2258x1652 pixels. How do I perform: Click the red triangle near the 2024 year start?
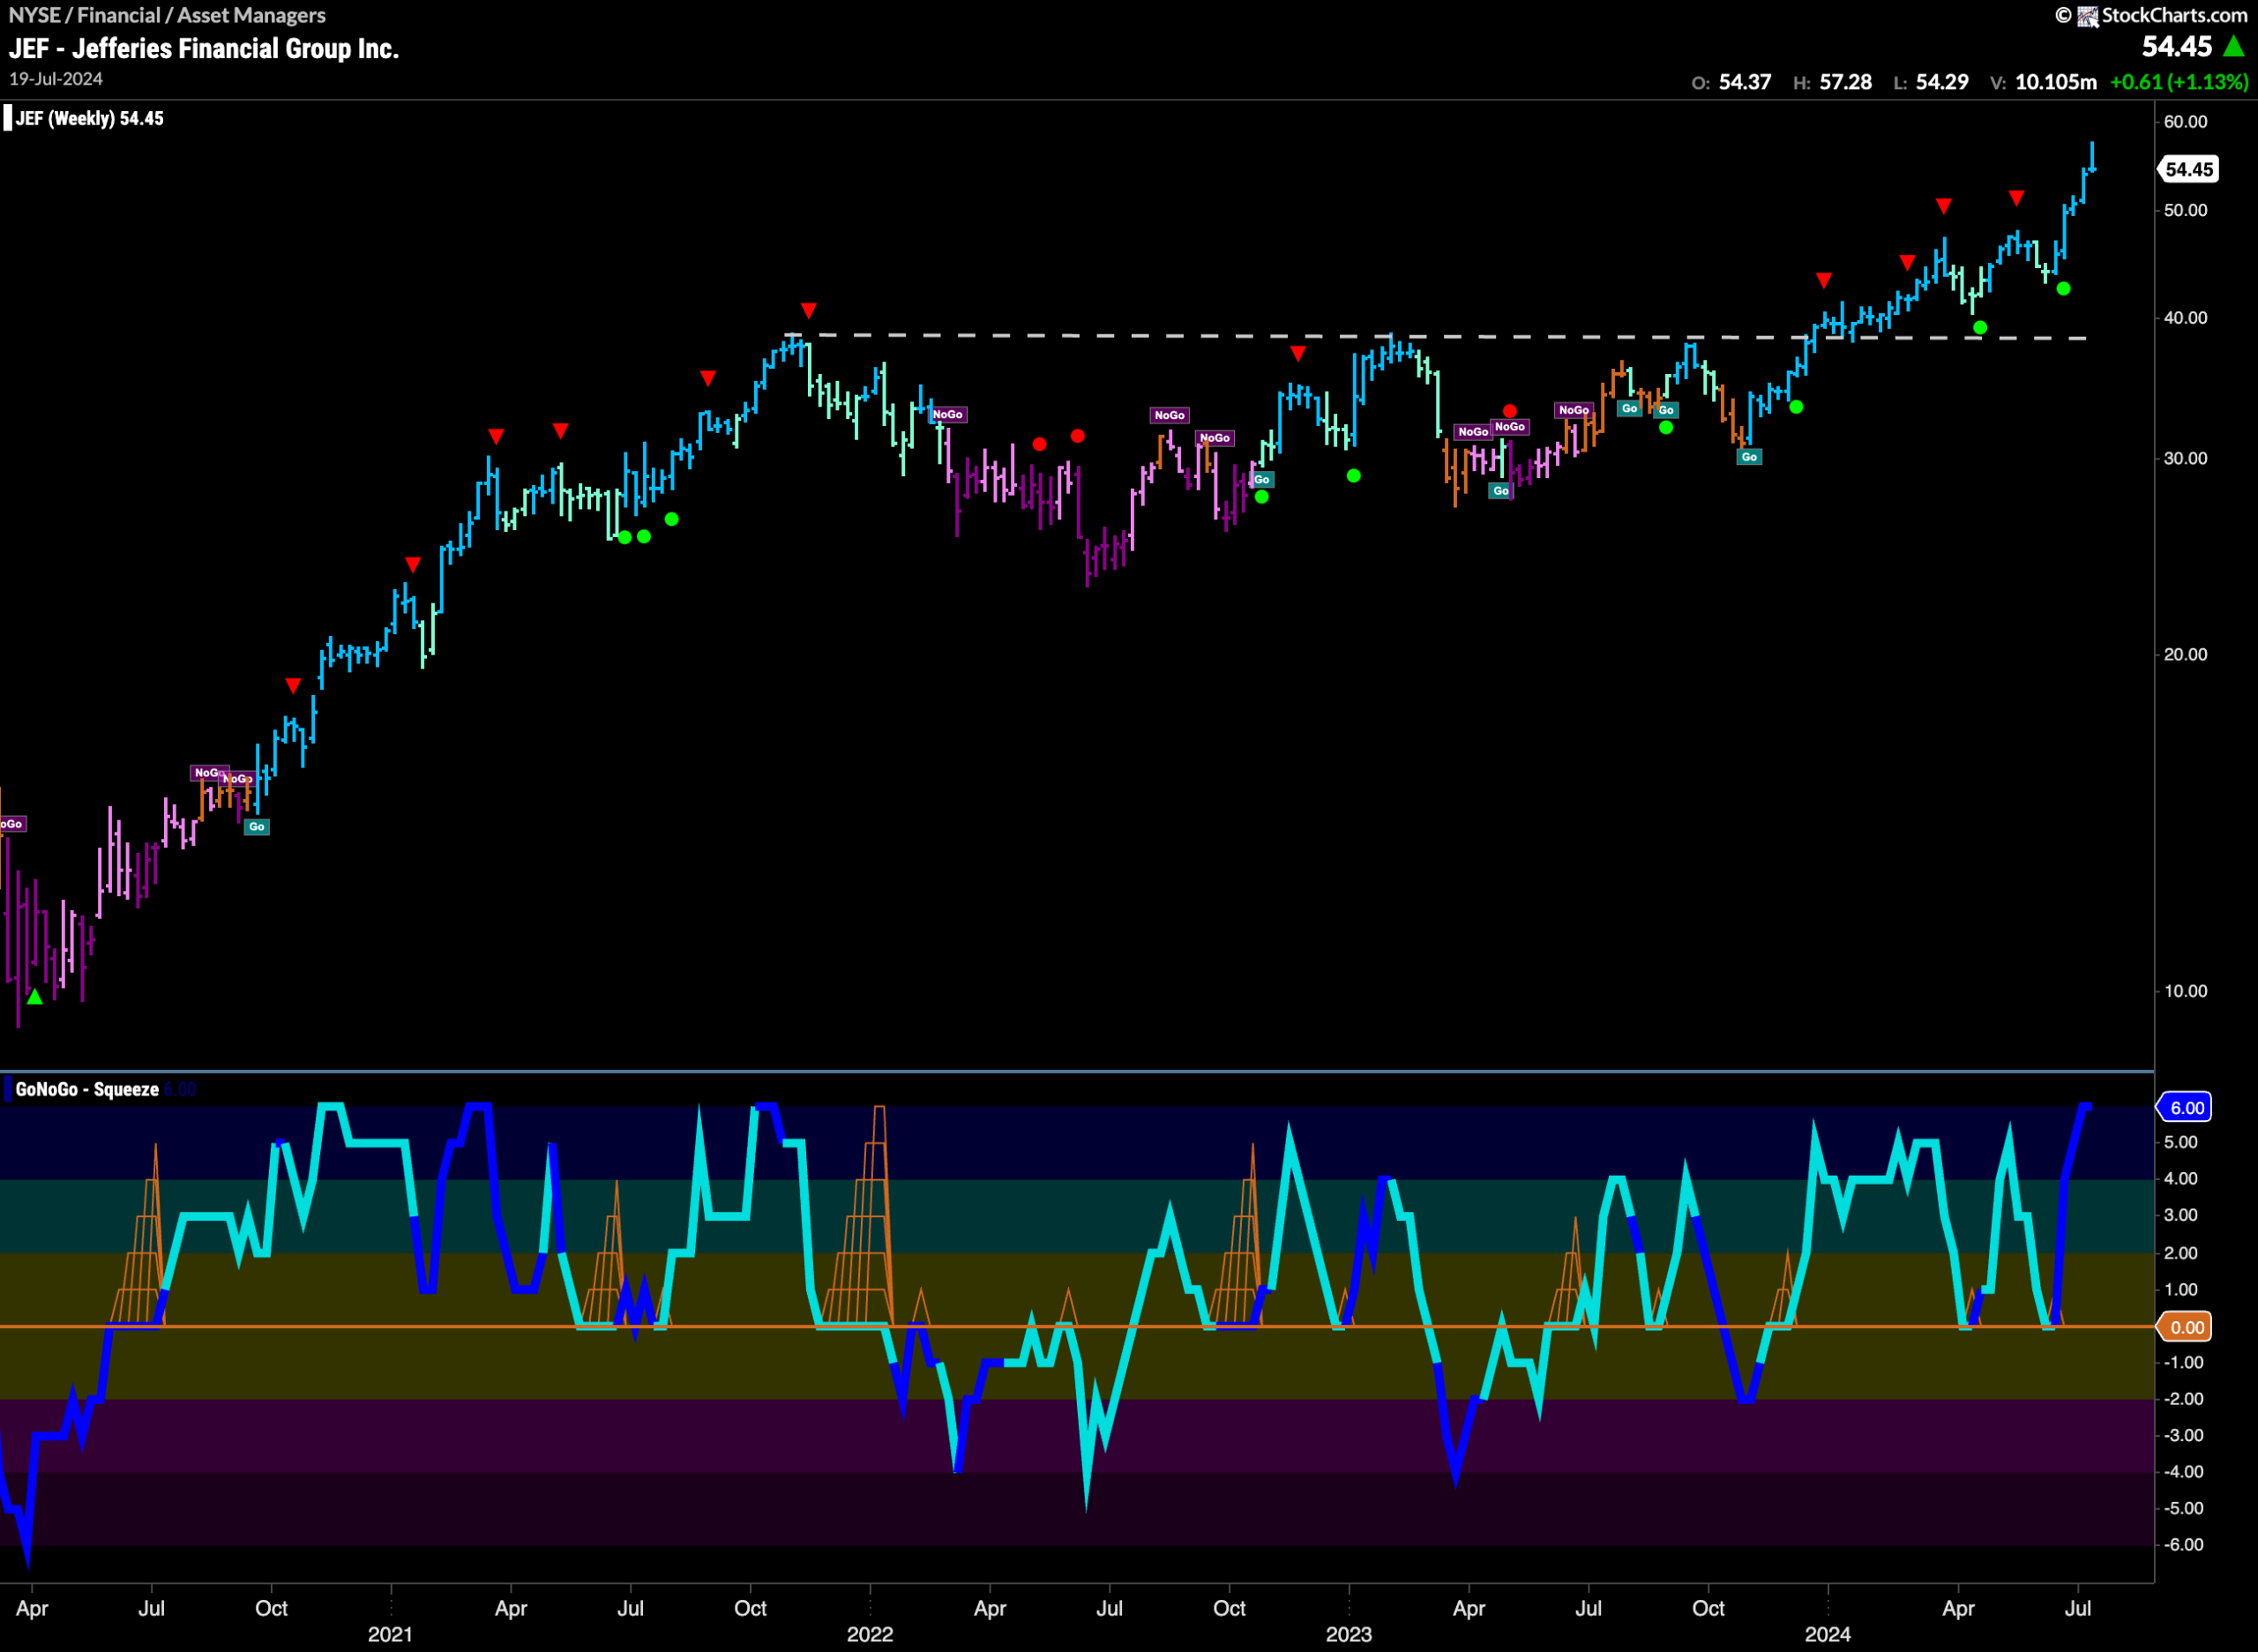click(1824, 280)
